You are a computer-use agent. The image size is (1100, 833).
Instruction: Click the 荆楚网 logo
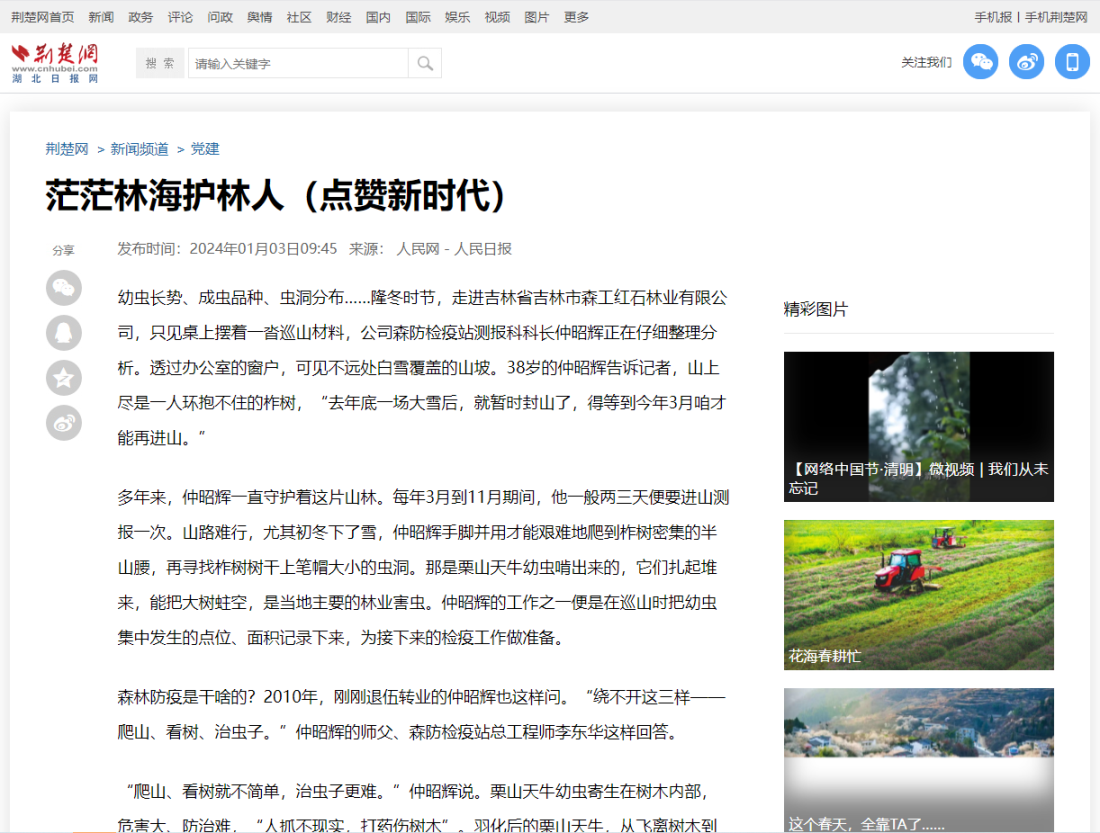coord(55,63)
